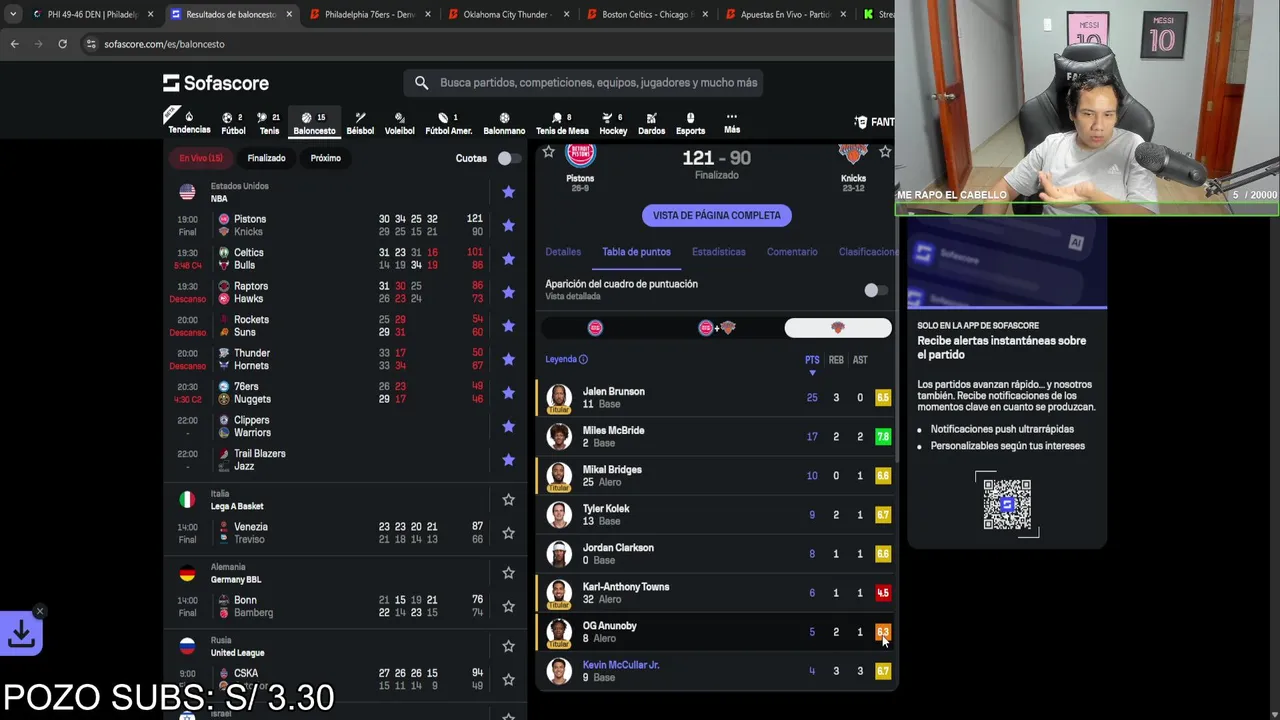Select the Tabla de puntos tab
This screenshot has width=1280, height=720.
point(636,252)
